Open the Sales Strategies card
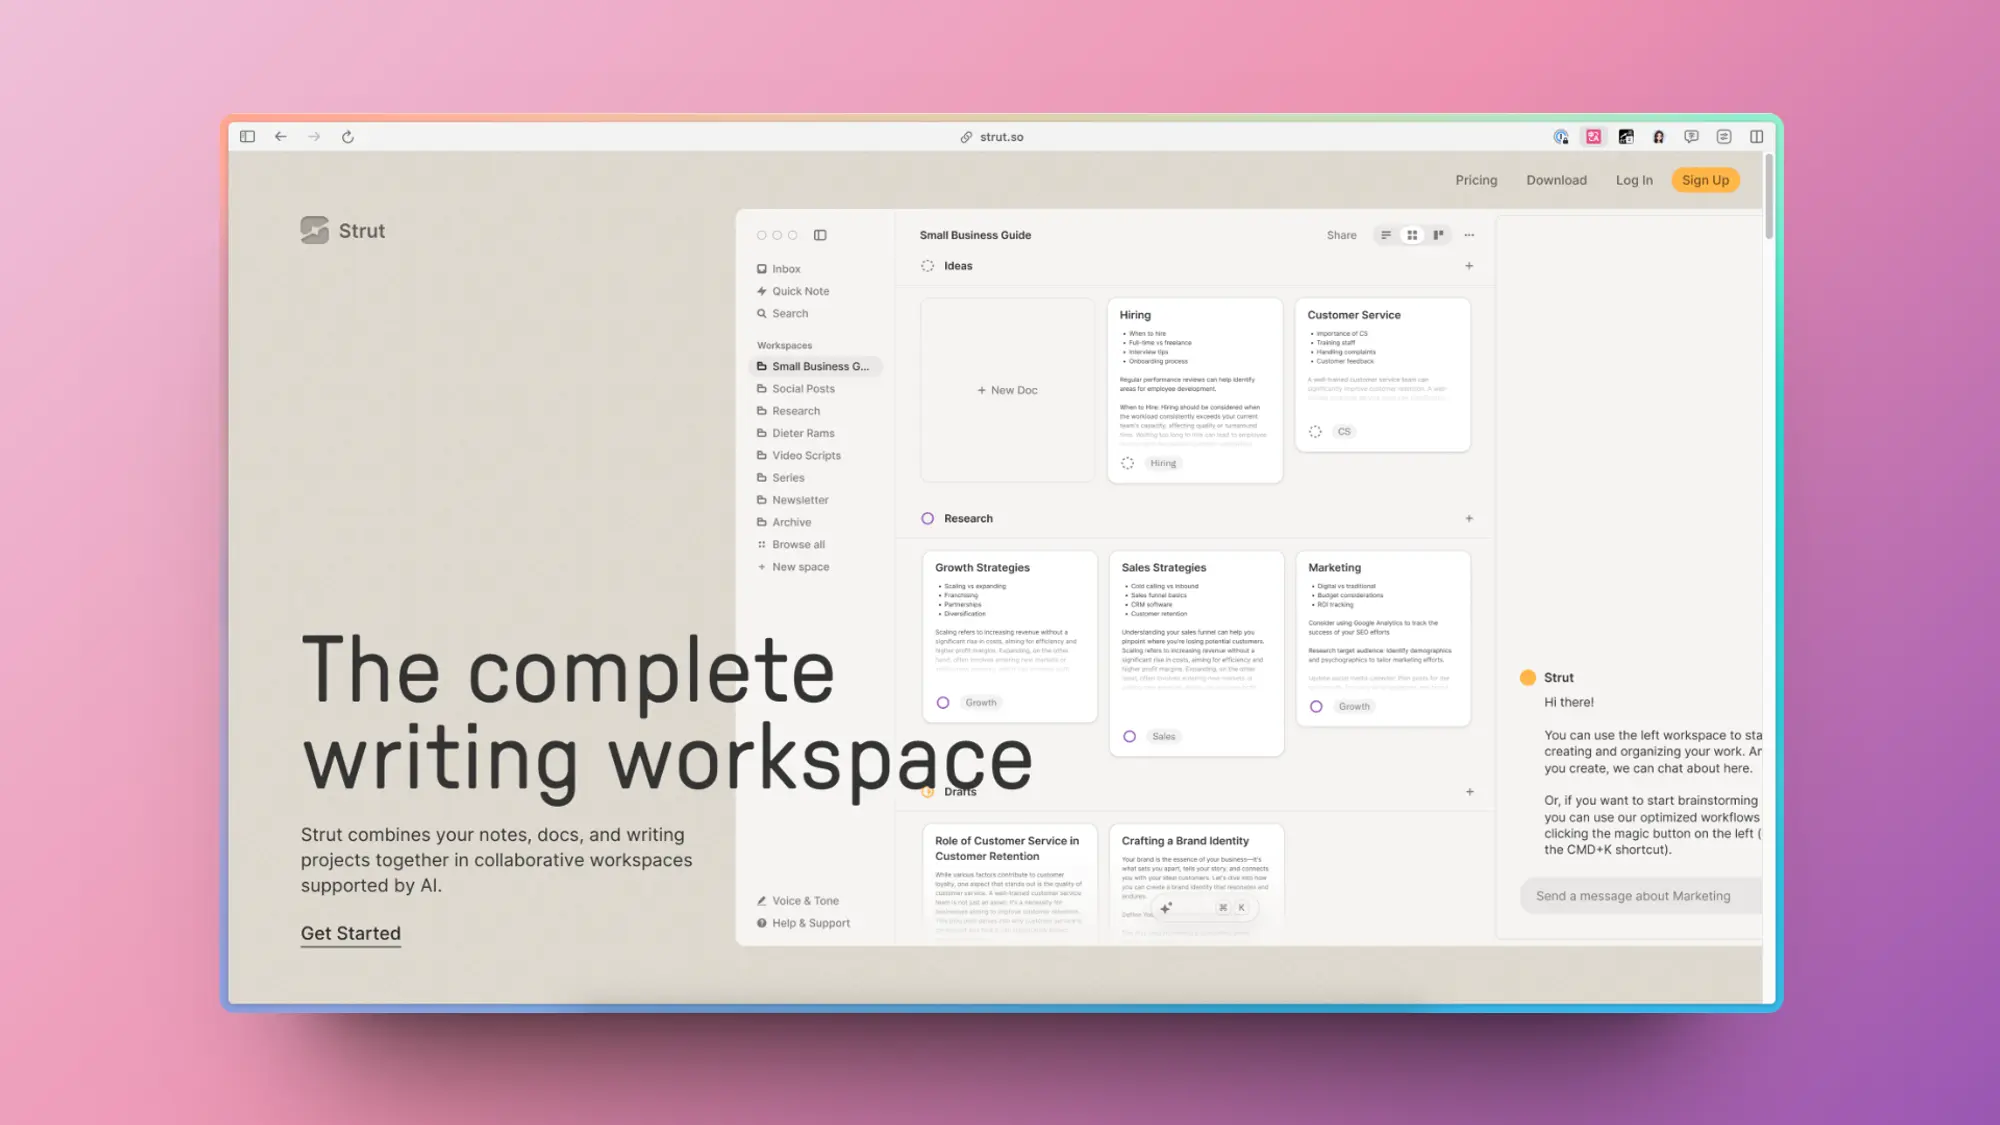 pos(1196,653)
